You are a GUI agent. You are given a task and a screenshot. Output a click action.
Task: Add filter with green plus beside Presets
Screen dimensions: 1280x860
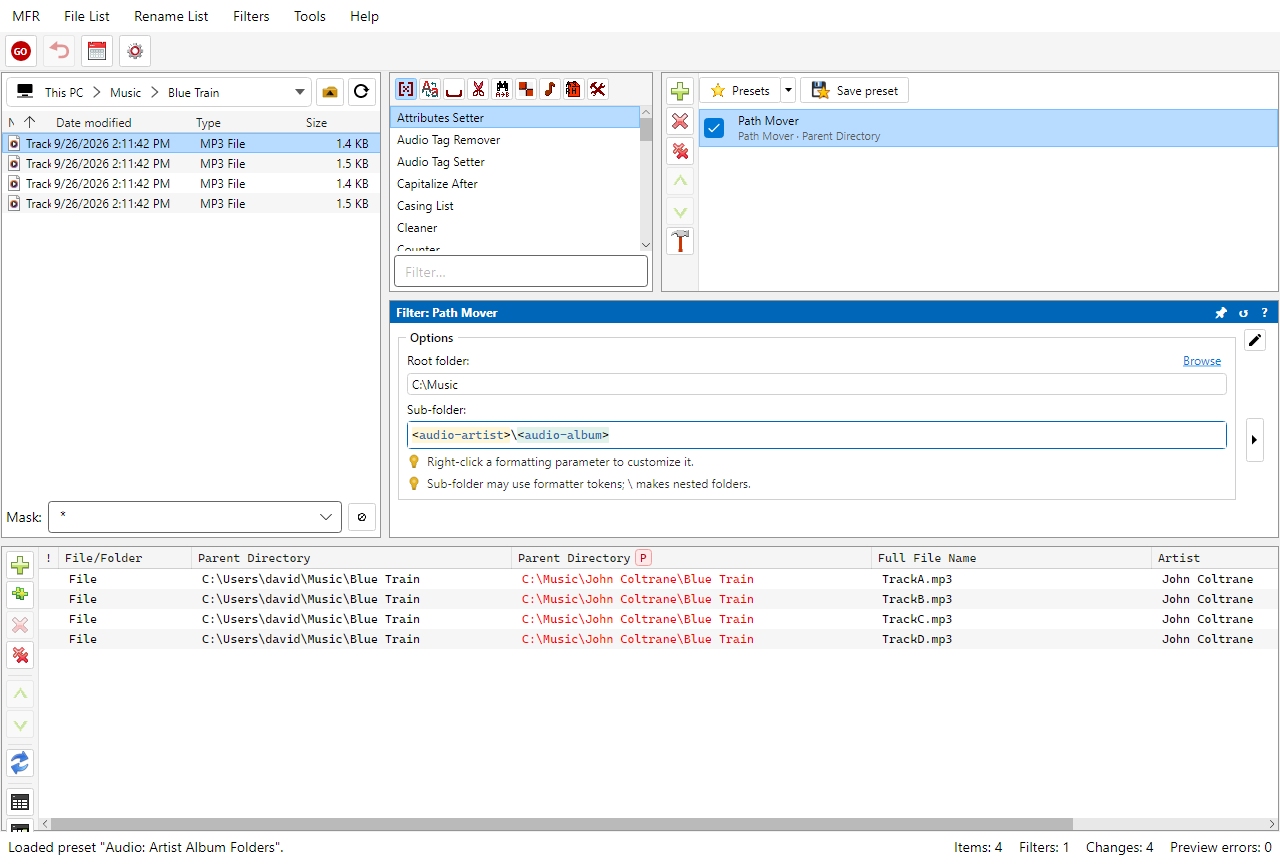[x=680, y=91]
